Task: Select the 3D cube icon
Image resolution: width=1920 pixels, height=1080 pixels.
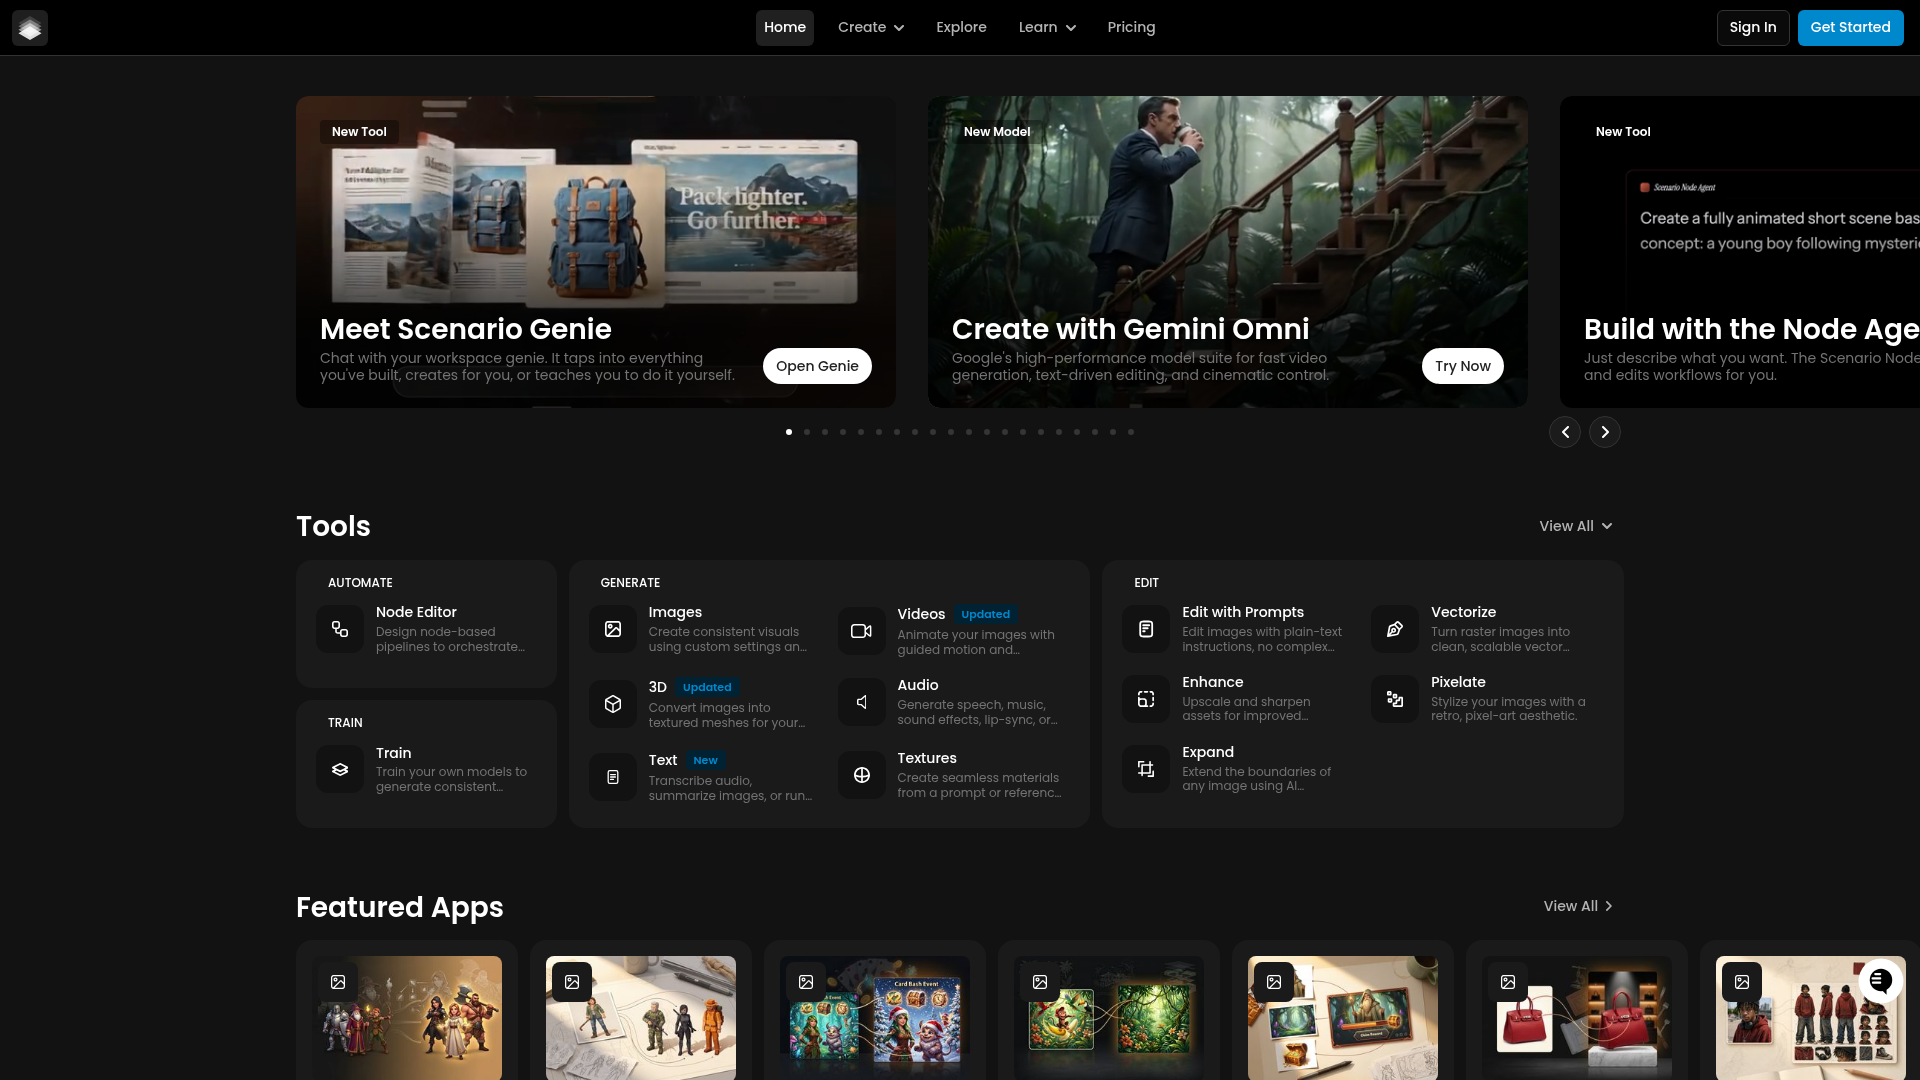Action: click(x=613, y=704)
